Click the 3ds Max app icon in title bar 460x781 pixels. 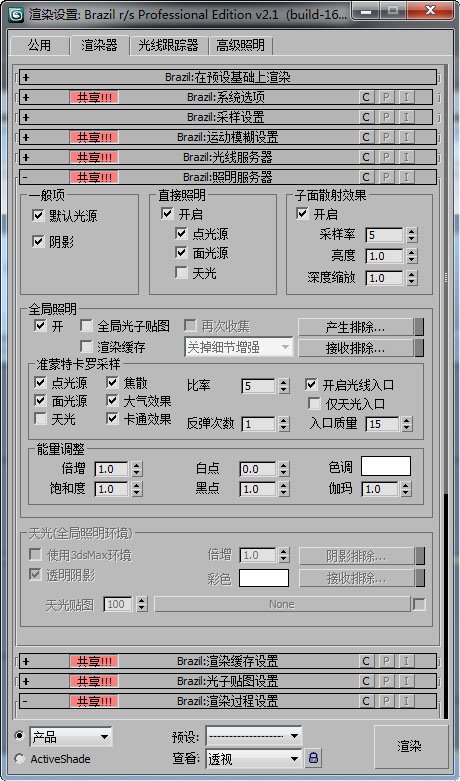(x=16, y=14)
